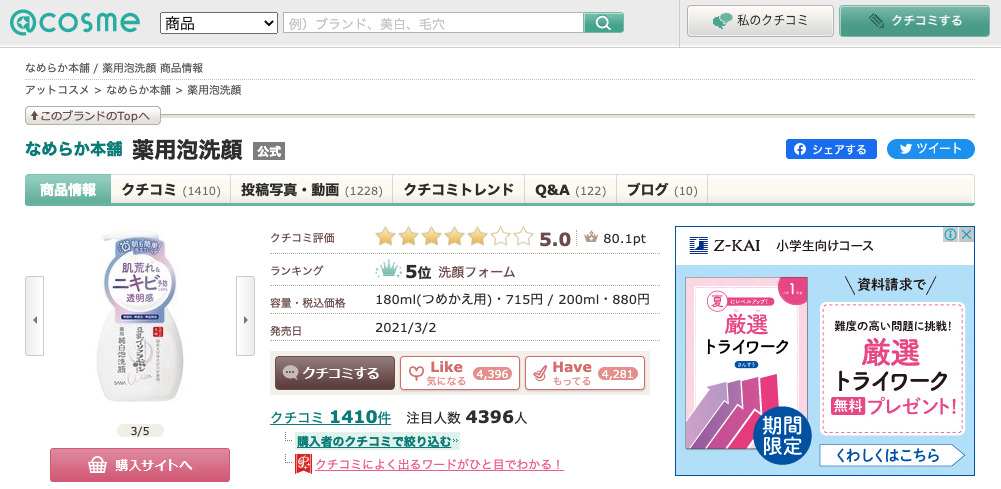Click the red P icon before the word link
Image resolution: width=1001 pixels, height=489 pixels.
(303, 464)
